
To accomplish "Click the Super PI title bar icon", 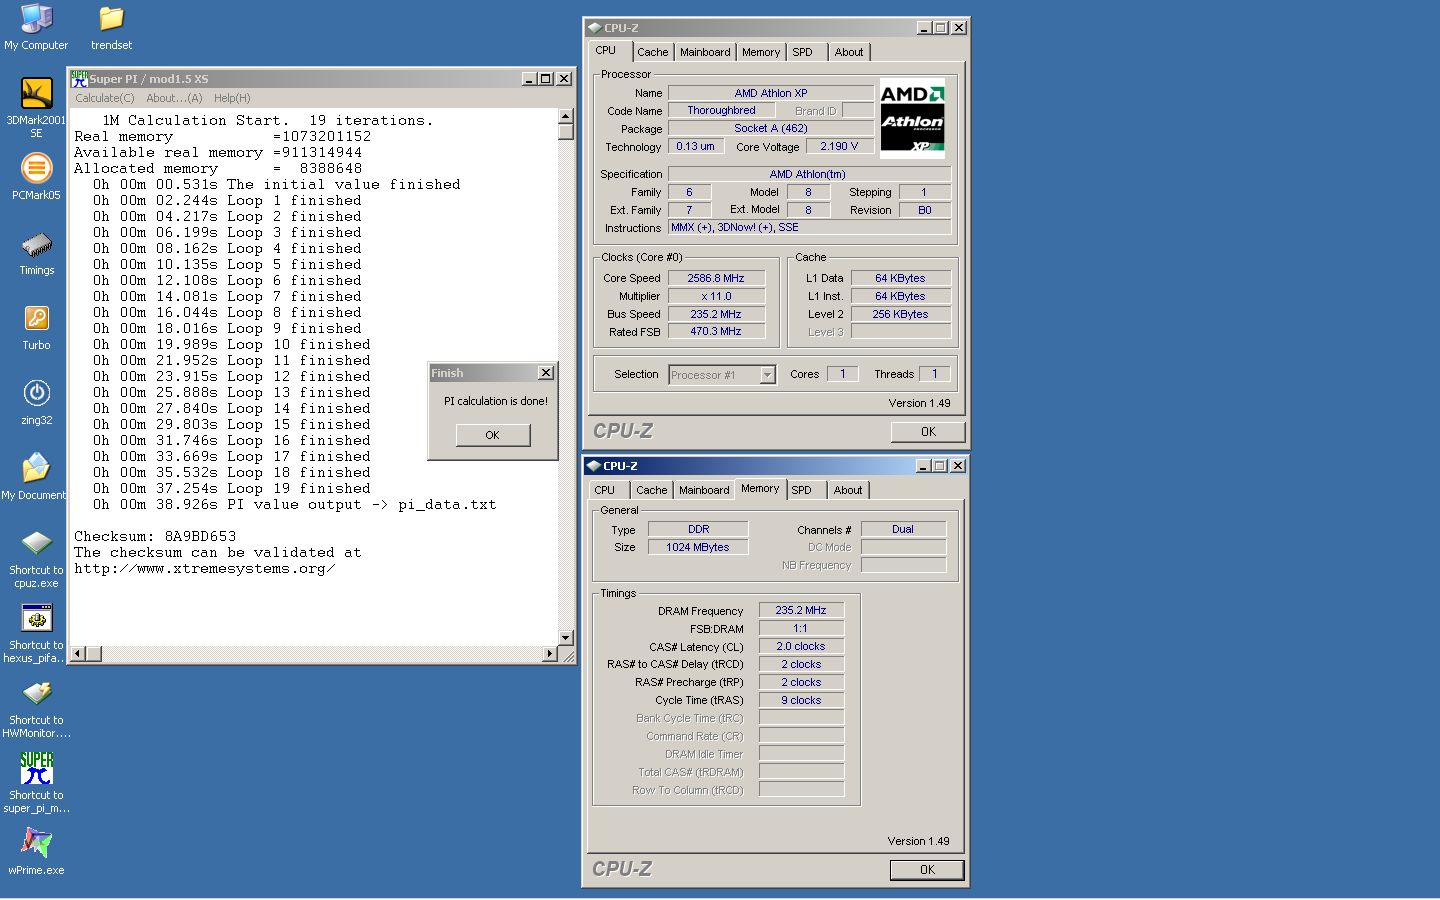I will coord(79,78).
